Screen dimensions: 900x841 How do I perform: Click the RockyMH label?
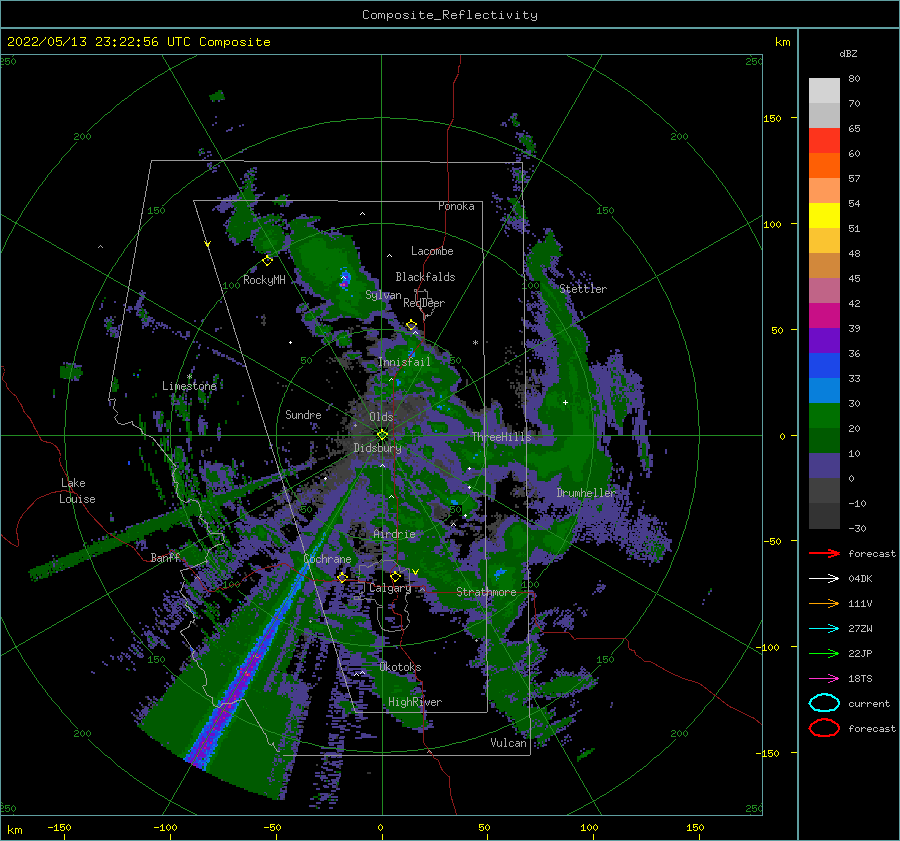tap(264, 280)
